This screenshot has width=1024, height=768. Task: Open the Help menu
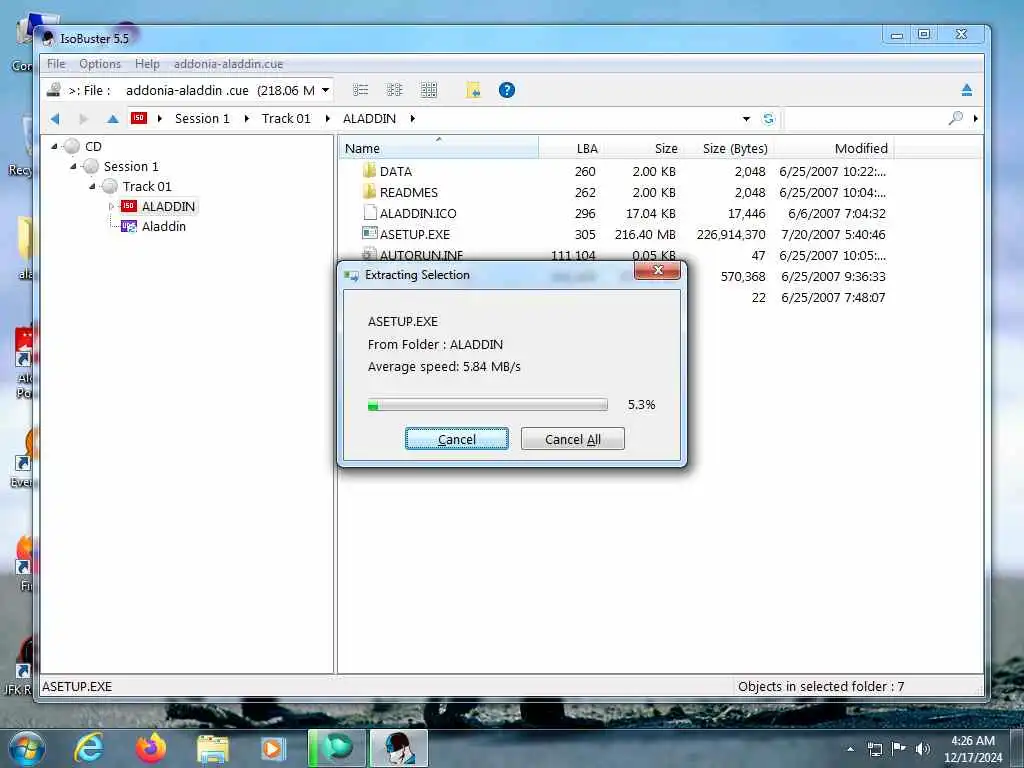point(147,64)
